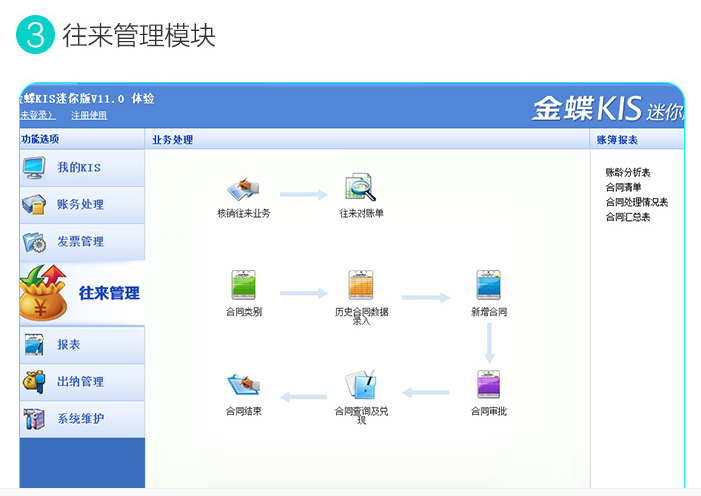Click the 合同类别 icon
Image resolution: width=701 pixels, height=496 pixels.
244,286
